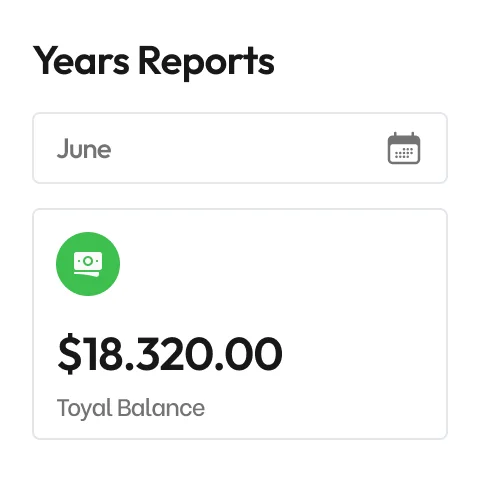Viewport: 480px width, 480px height.
Task: Click the empty middle of the June field
Action: click(247, 148)
